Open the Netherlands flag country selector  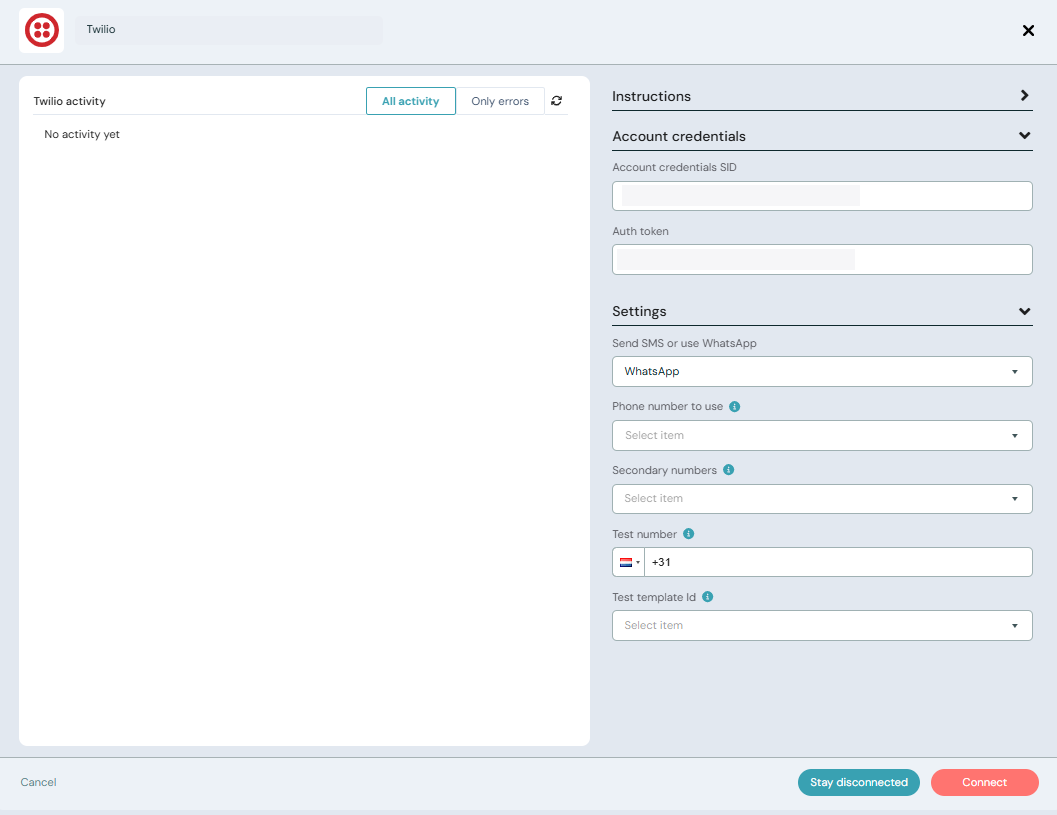629,562
